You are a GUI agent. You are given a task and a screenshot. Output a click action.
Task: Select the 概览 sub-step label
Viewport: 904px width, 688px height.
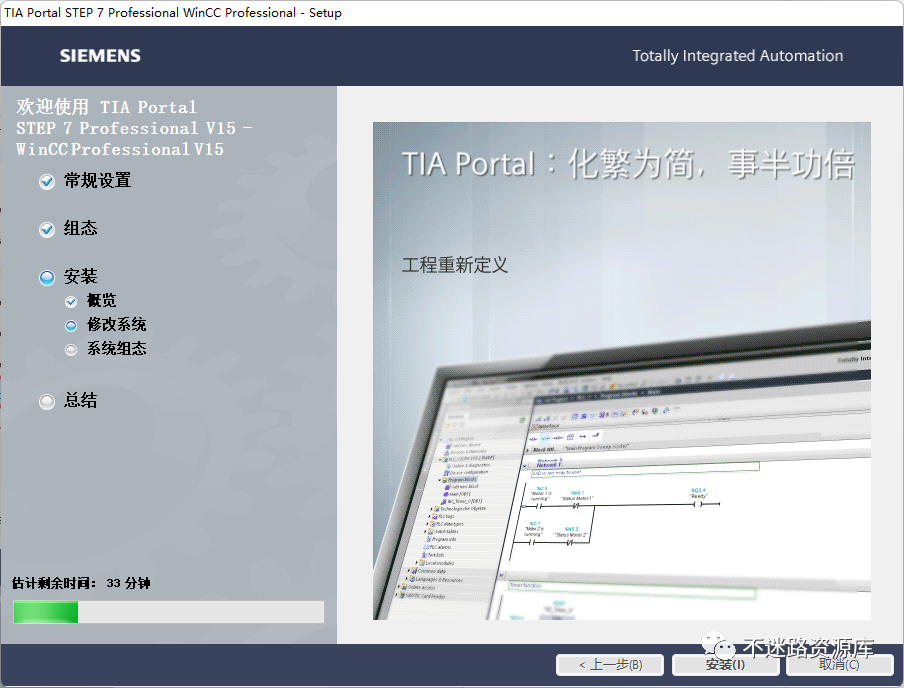coord(101,300)
